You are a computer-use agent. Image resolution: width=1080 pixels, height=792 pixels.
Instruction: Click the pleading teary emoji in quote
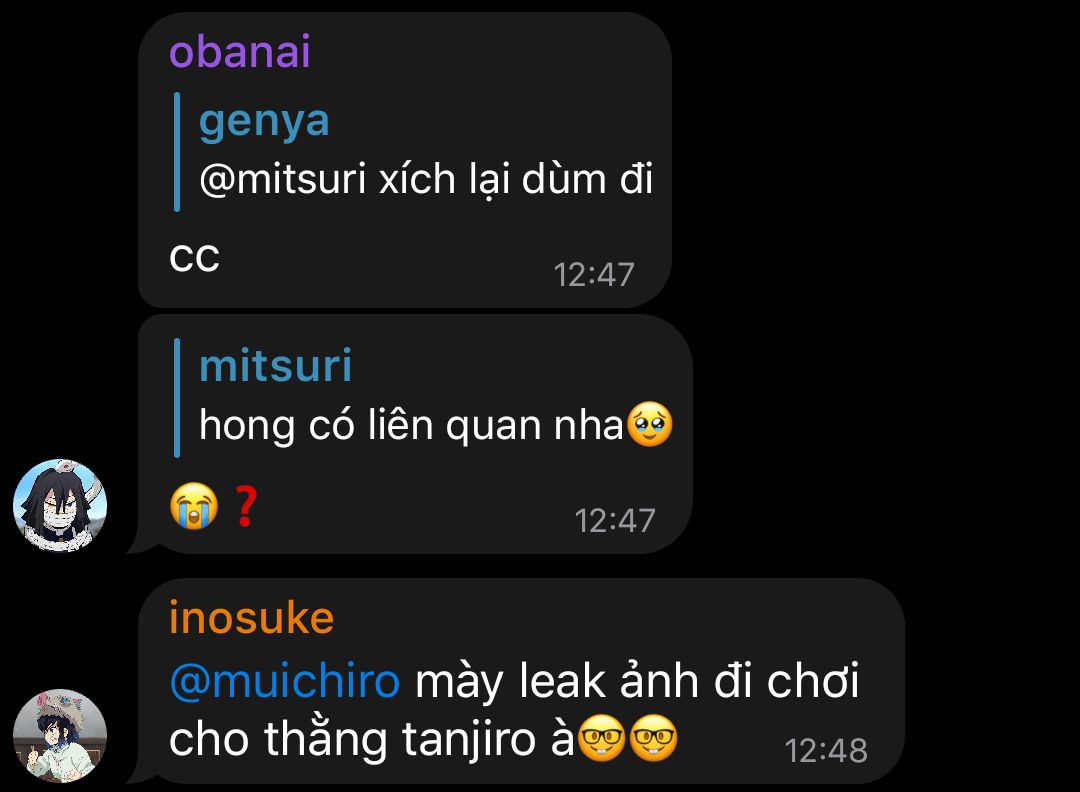coord(649,424)
